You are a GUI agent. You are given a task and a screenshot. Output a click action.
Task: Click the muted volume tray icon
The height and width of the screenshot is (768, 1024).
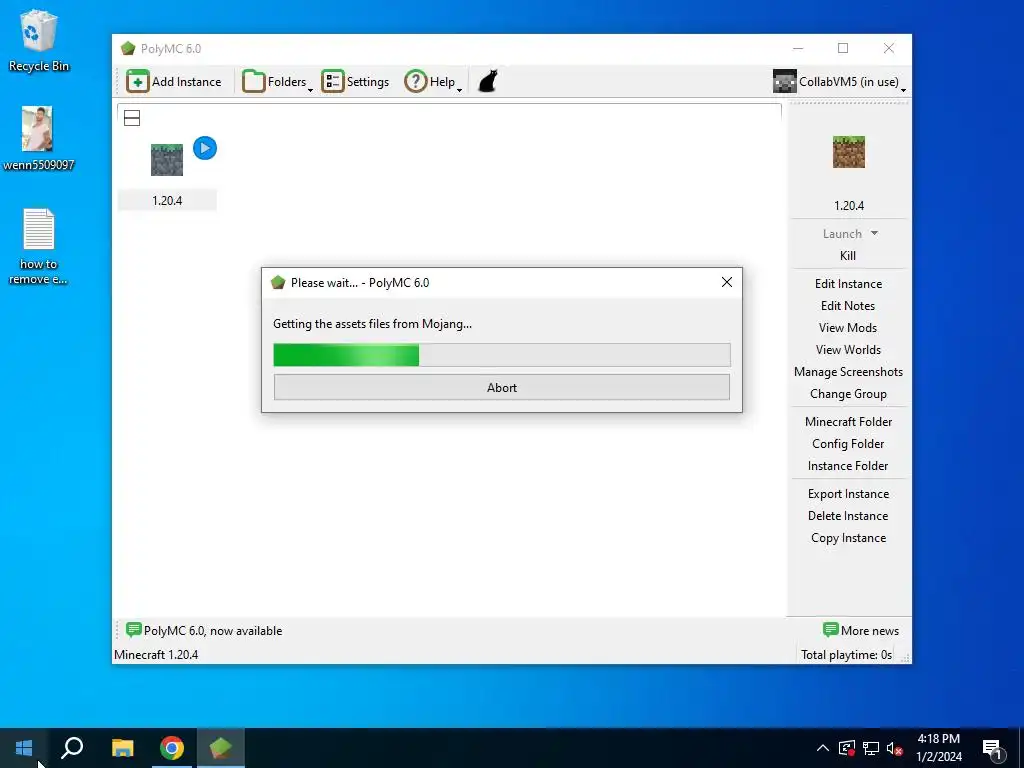tap(895, 748)
